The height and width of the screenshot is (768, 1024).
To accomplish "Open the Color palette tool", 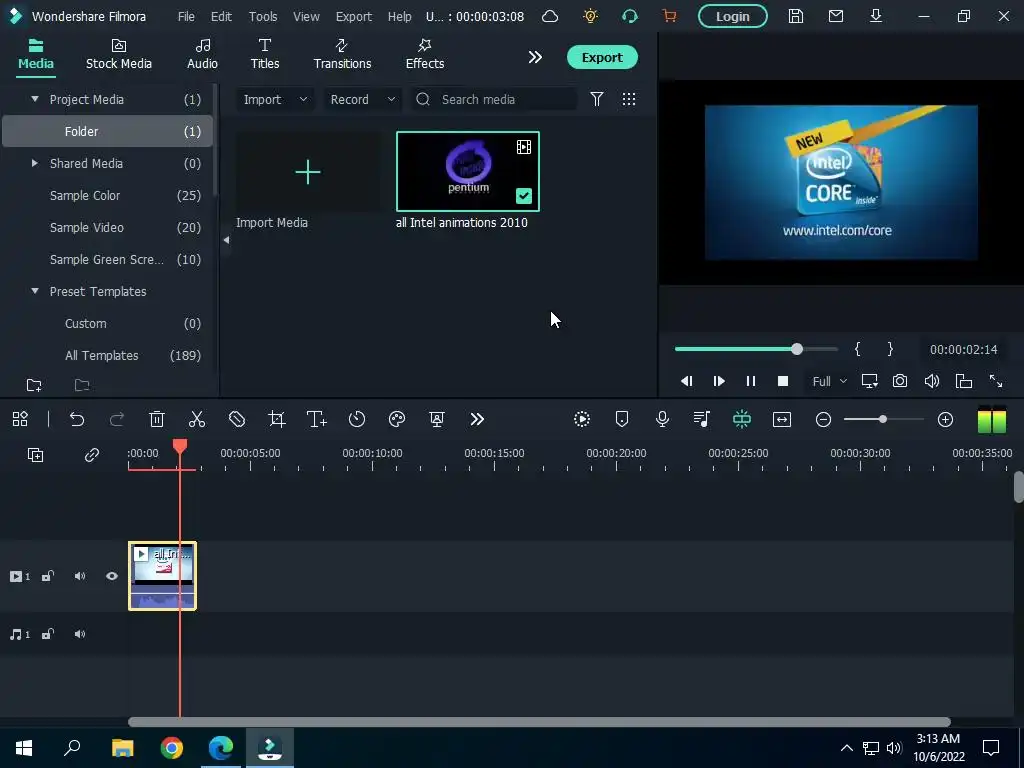I will [397, 419].
